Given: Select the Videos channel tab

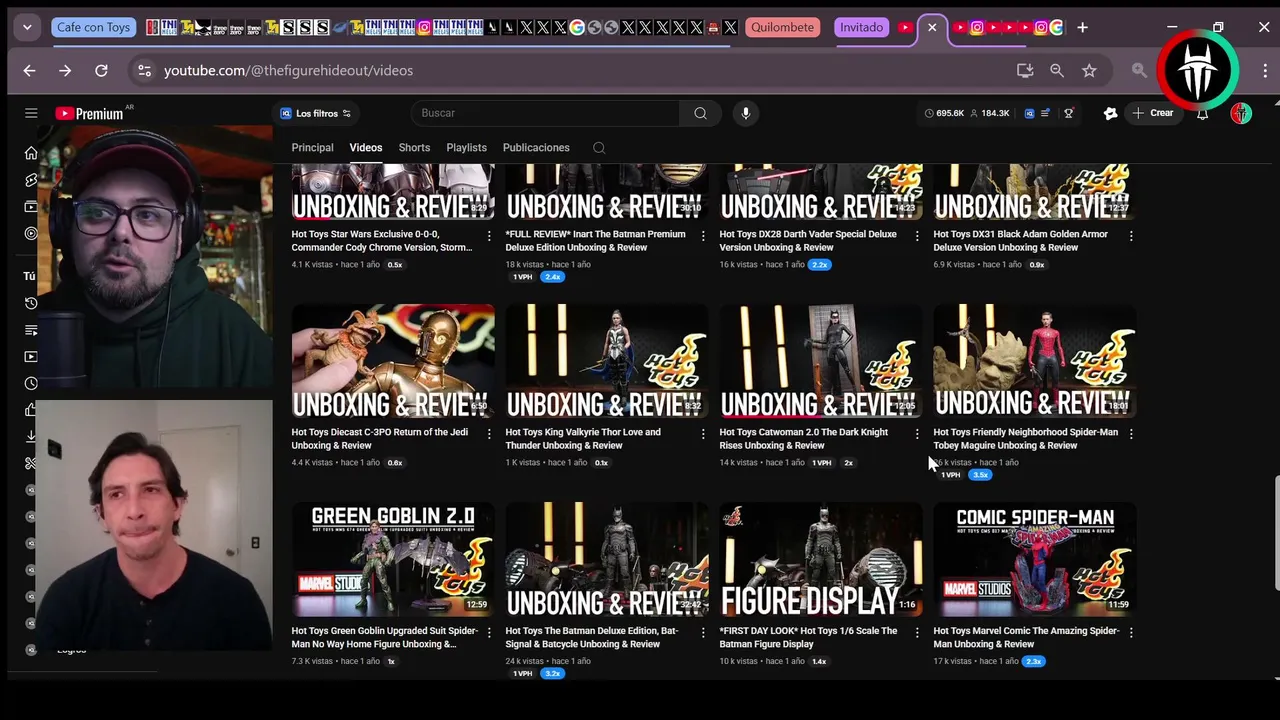Looking at the screenshot, I should tap(365, 148).
